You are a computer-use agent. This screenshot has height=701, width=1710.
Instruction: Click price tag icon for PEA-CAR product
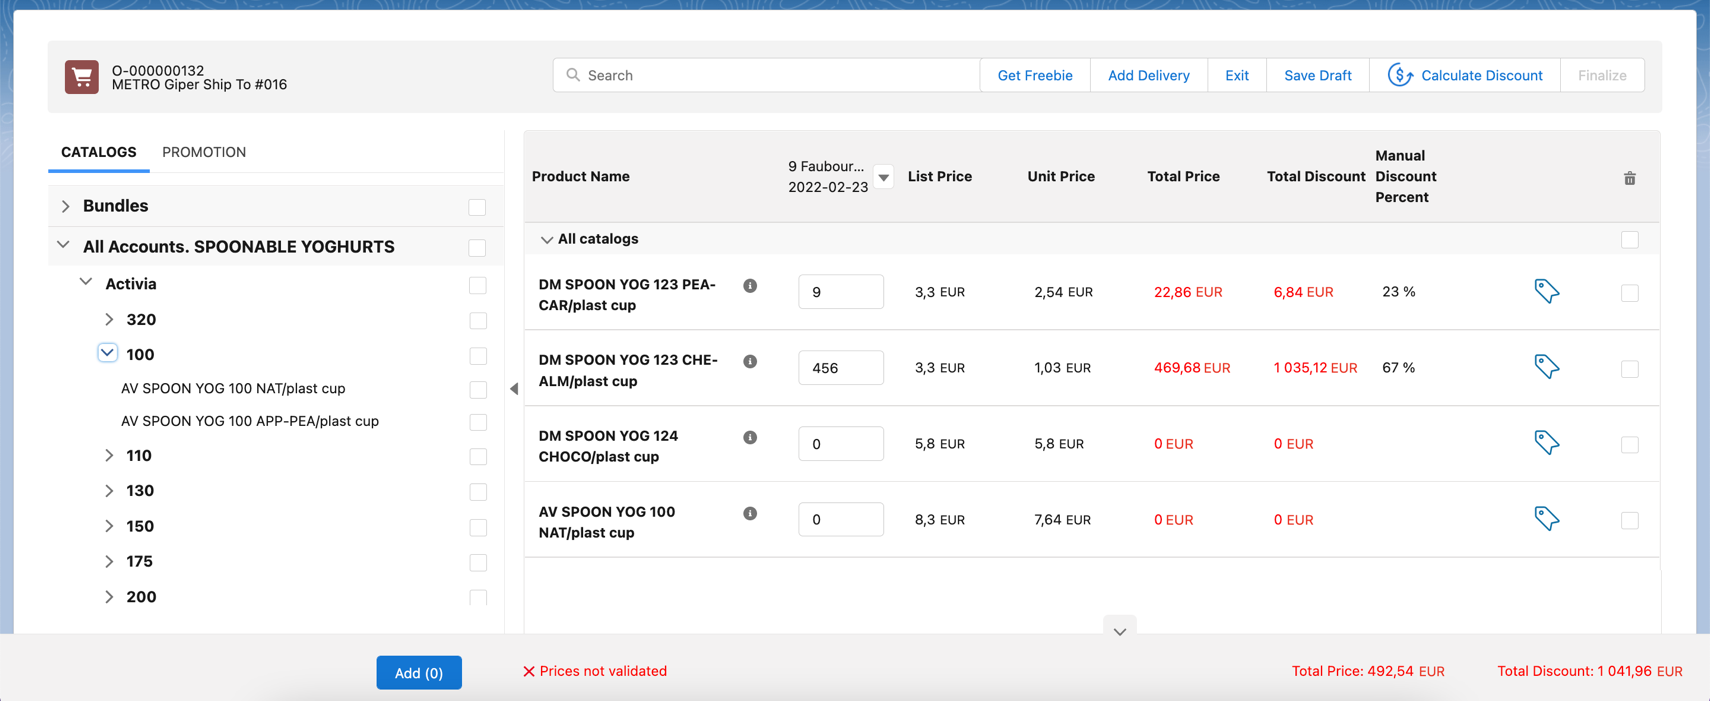[1547, 291]
